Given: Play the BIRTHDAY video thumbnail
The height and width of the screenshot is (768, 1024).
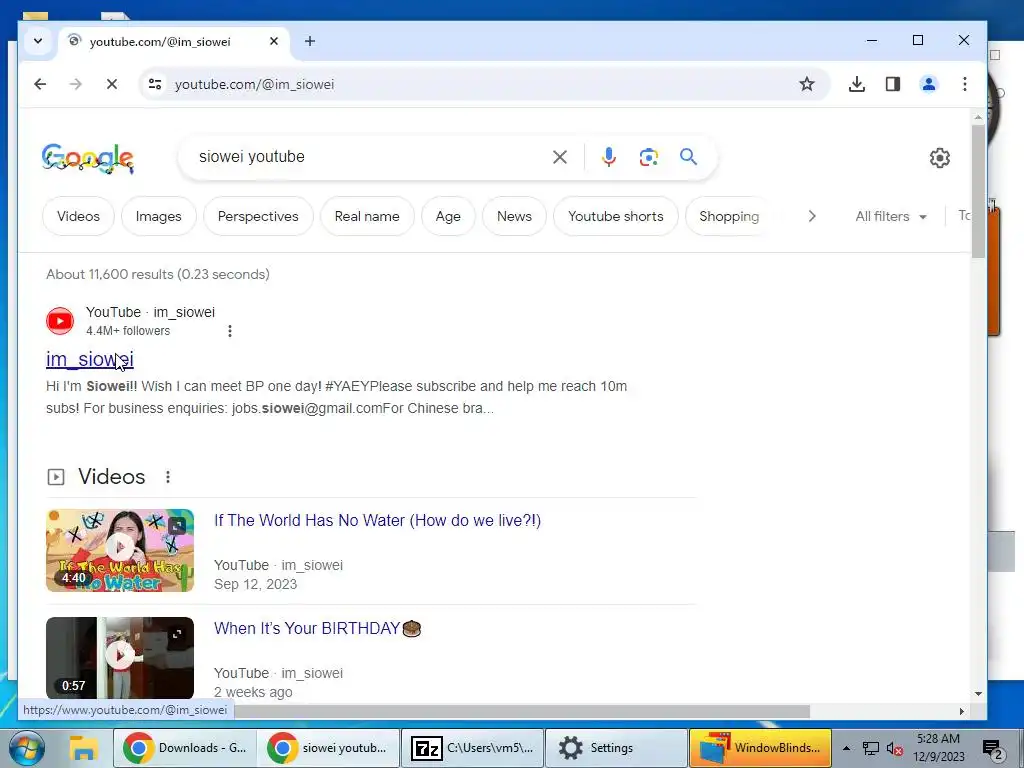Looking at the screenshot, I should 120,658.
